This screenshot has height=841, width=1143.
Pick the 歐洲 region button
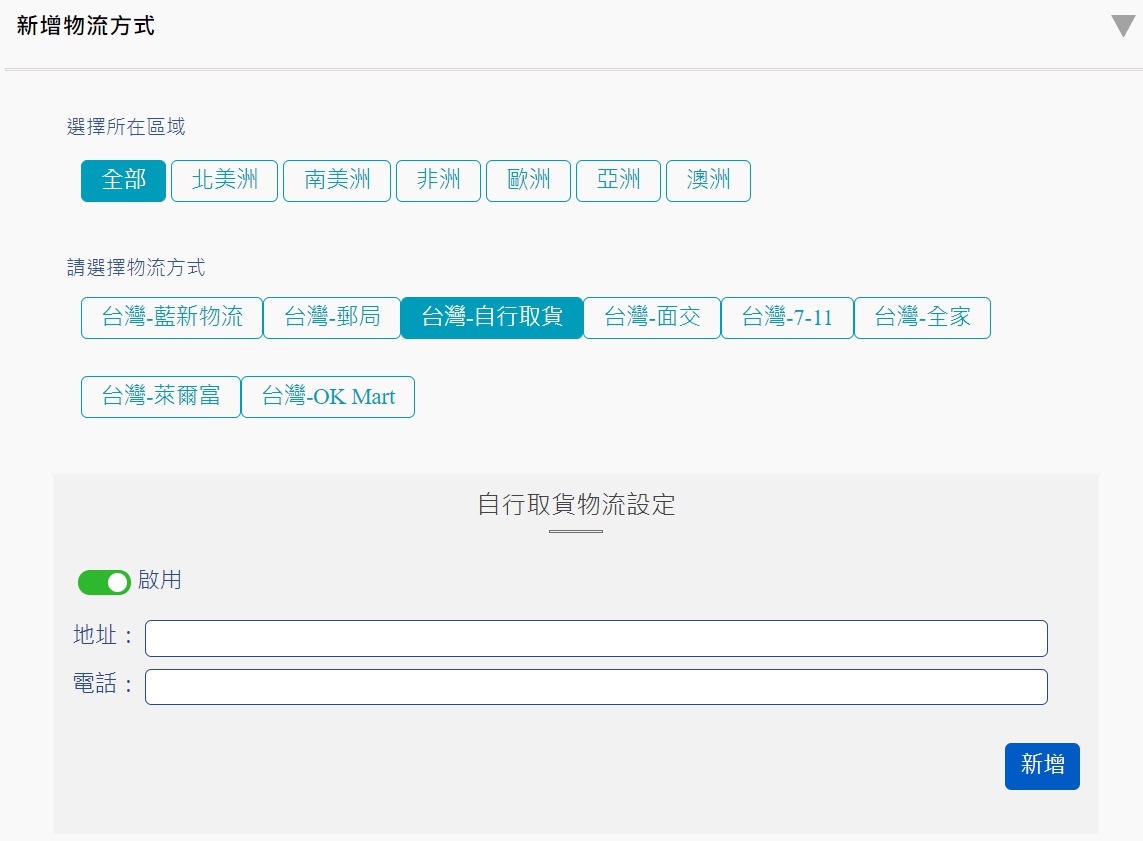tap(528, 181)
